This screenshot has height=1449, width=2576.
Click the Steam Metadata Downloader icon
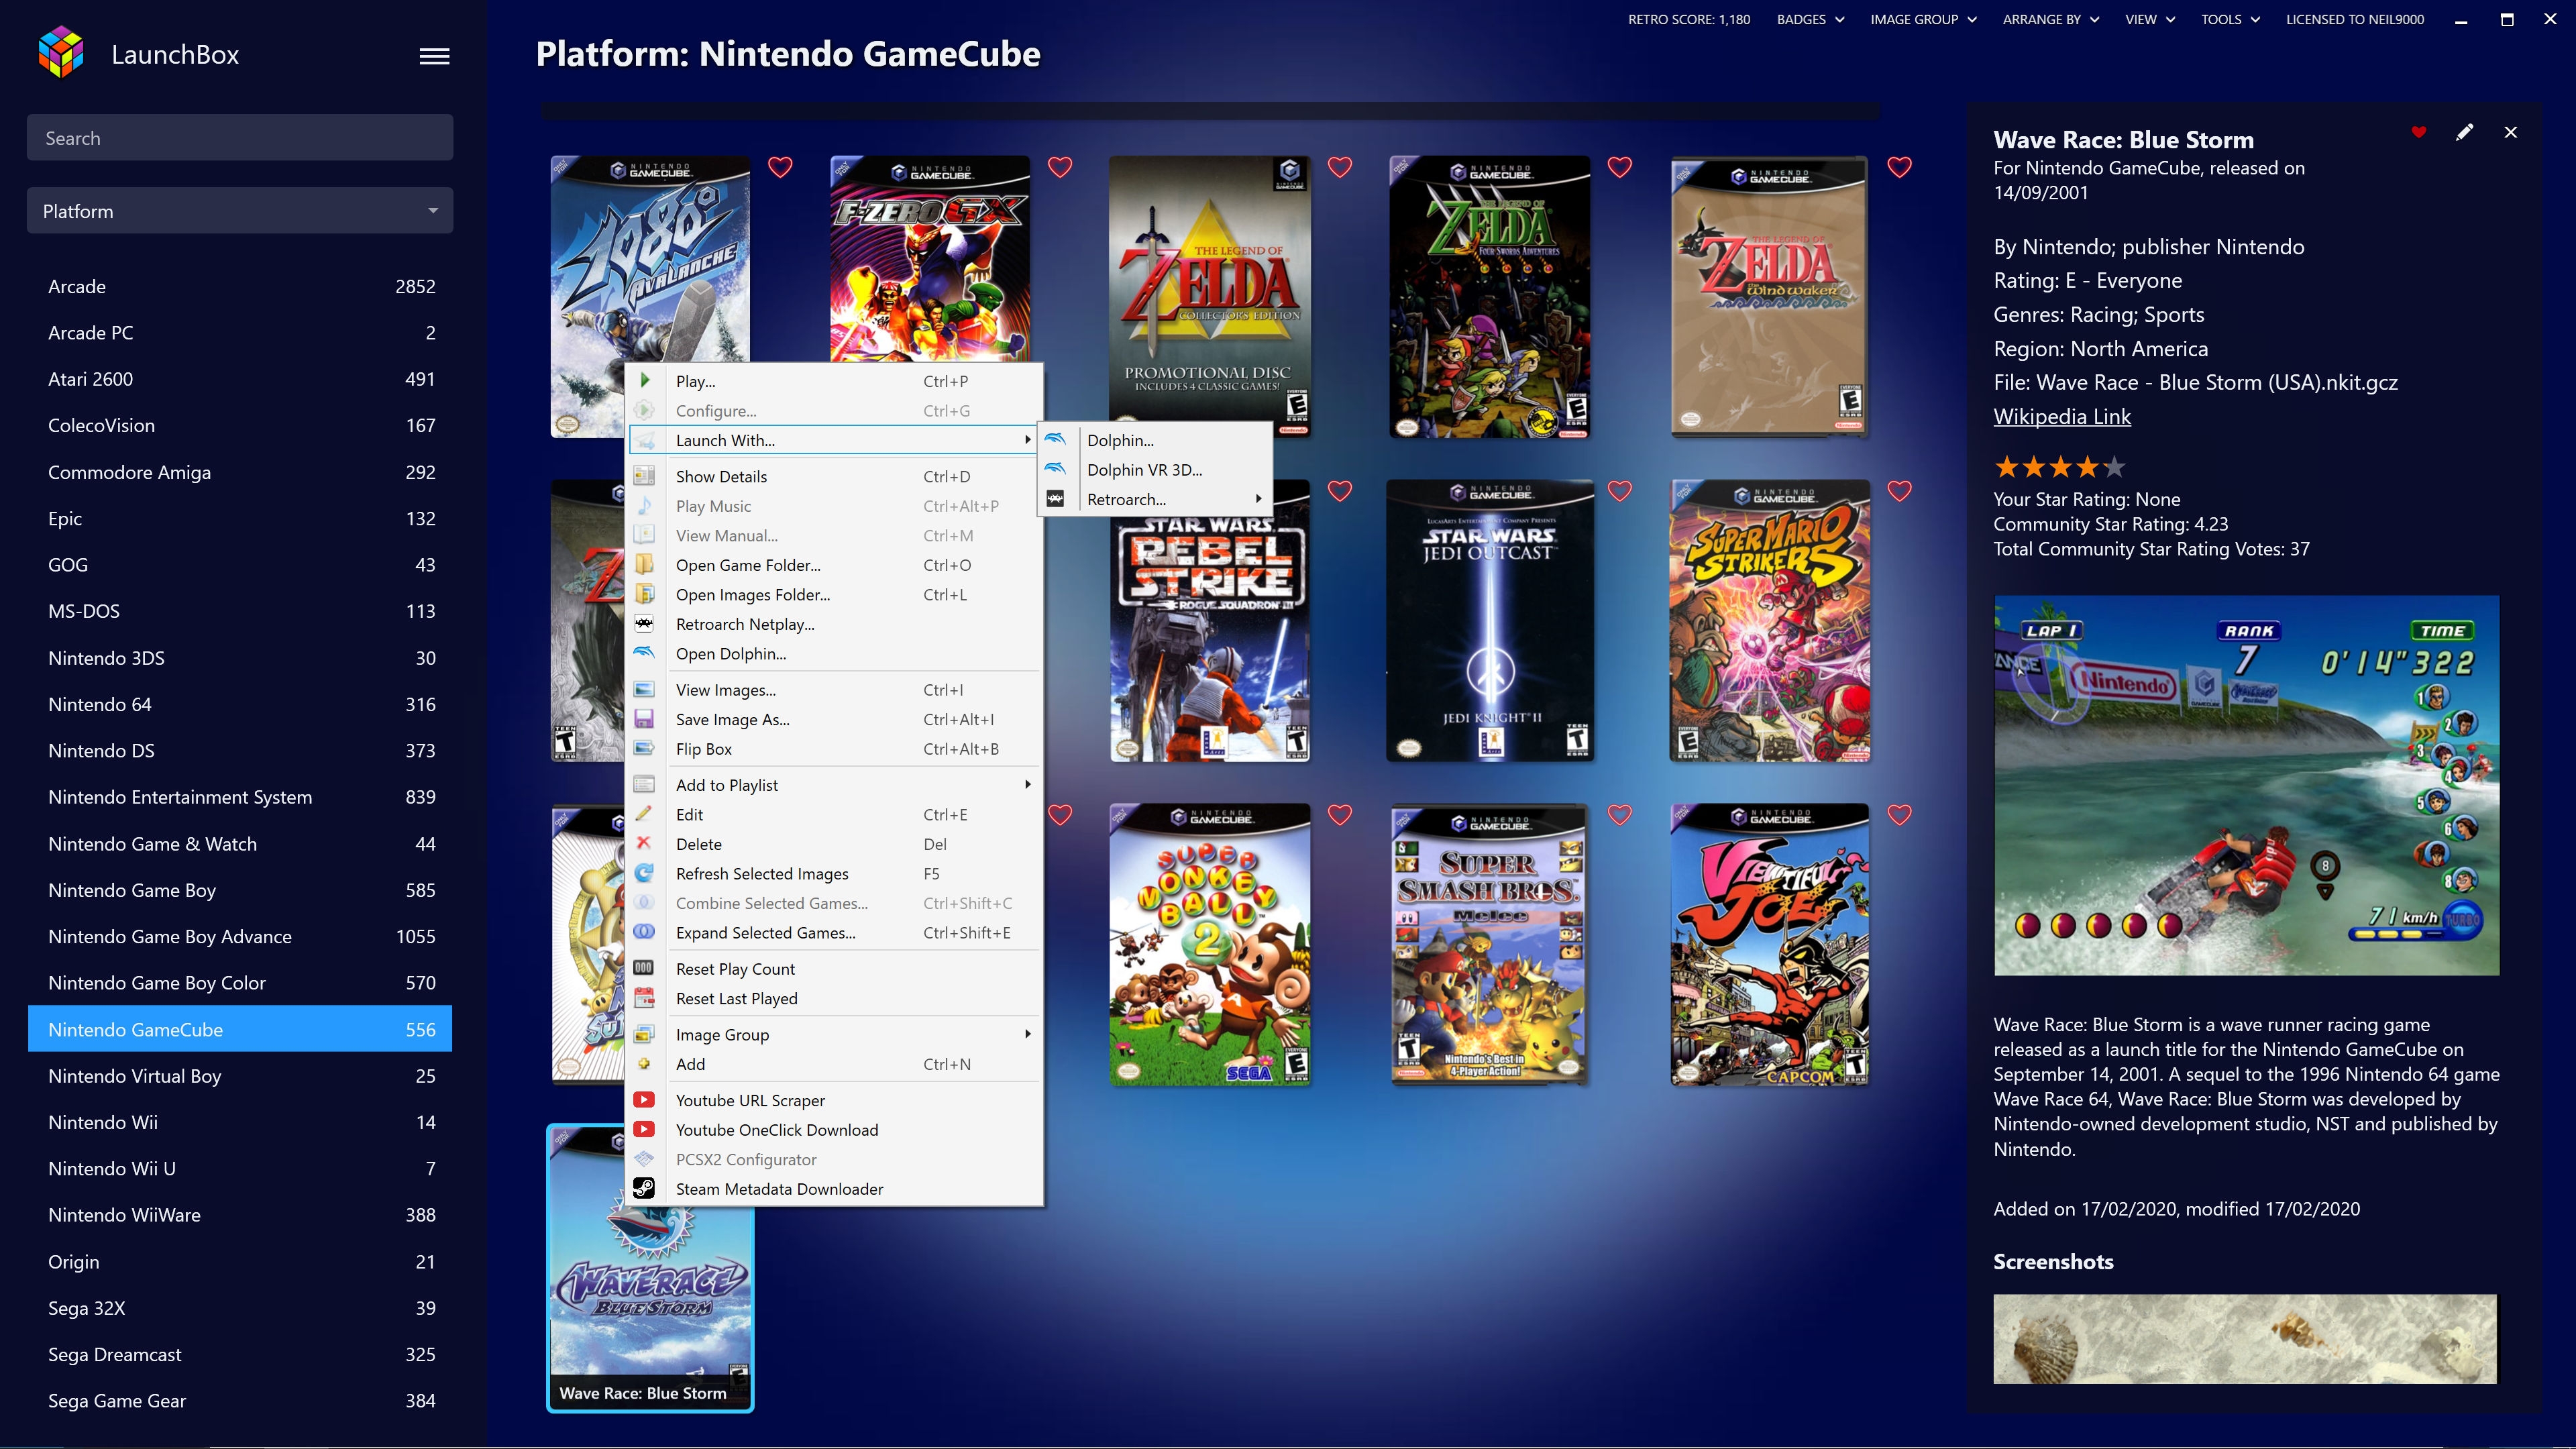tap(644, 1188)
